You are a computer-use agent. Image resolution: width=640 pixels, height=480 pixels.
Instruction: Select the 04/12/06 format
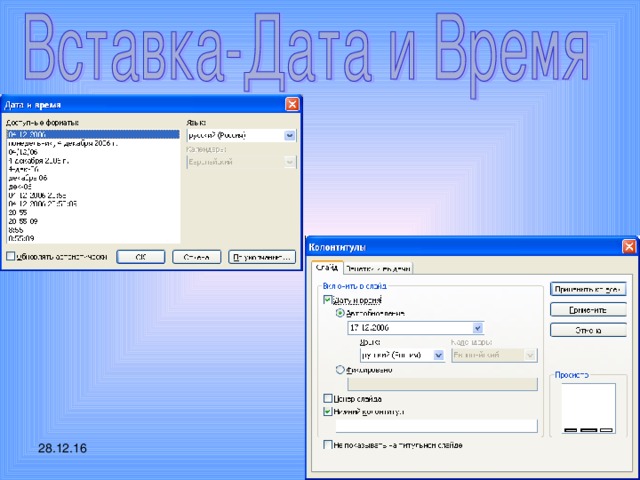coord(93,152)
